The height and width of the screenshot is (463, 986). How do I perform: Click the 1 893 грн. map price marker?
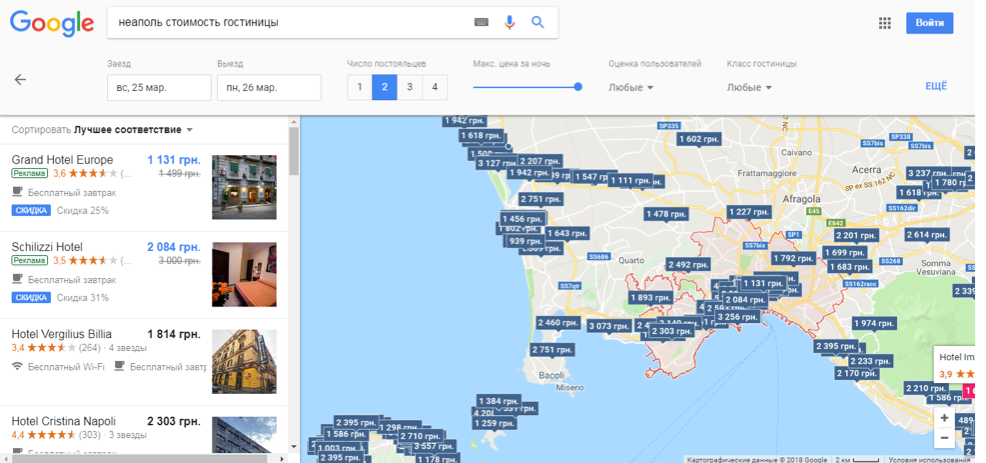click(651, 298)
